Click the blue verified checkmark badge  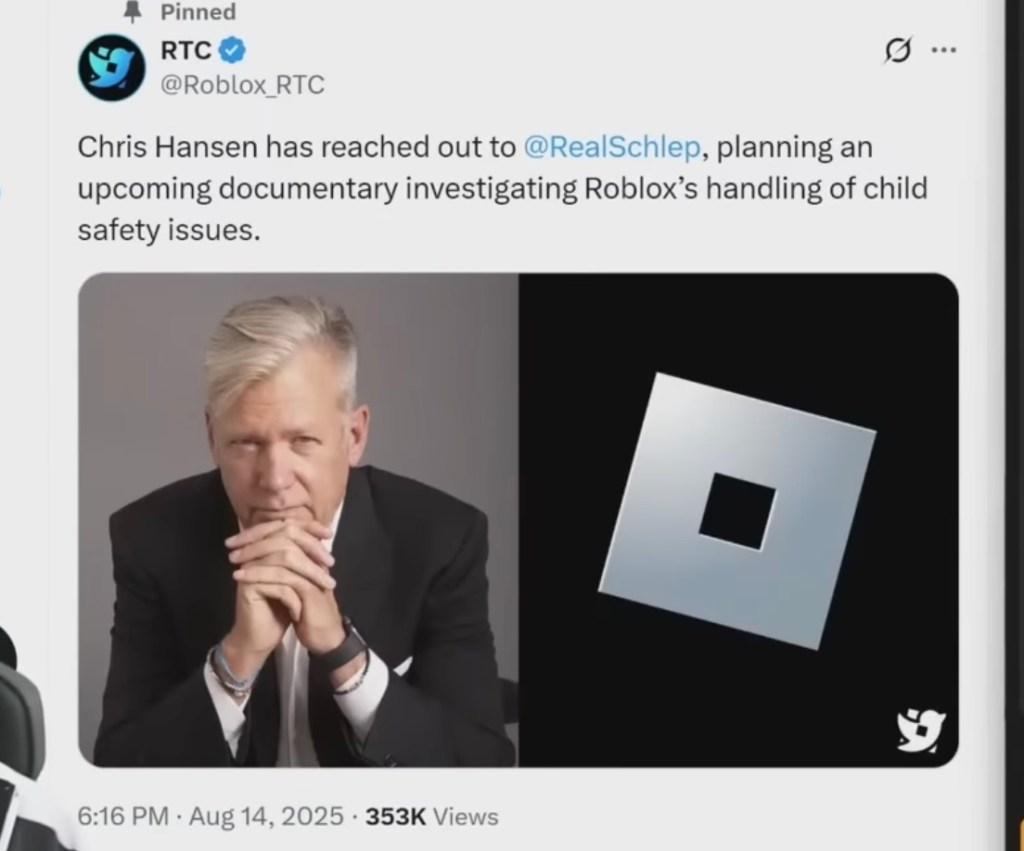pyautogui.click(x=232, y=50)
